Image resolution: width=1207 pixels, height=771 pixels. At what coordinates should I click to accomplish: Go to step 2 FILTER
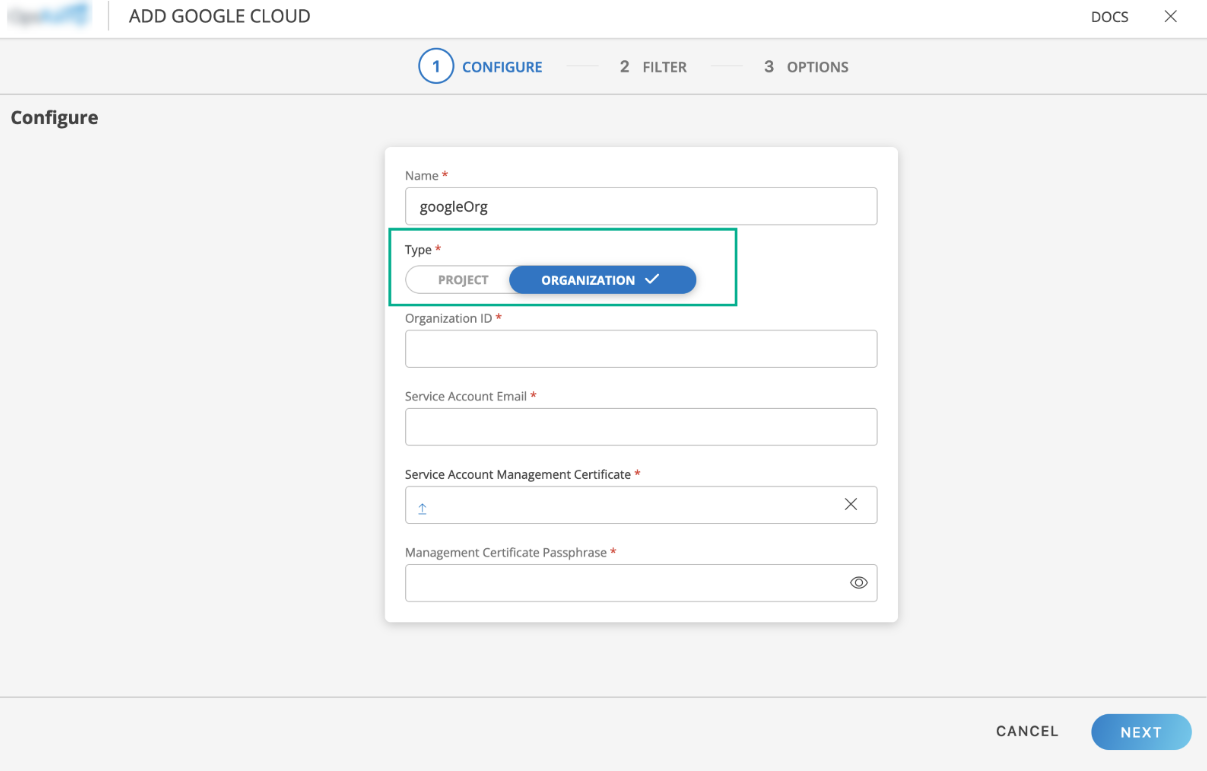click(x=653, y=67)
